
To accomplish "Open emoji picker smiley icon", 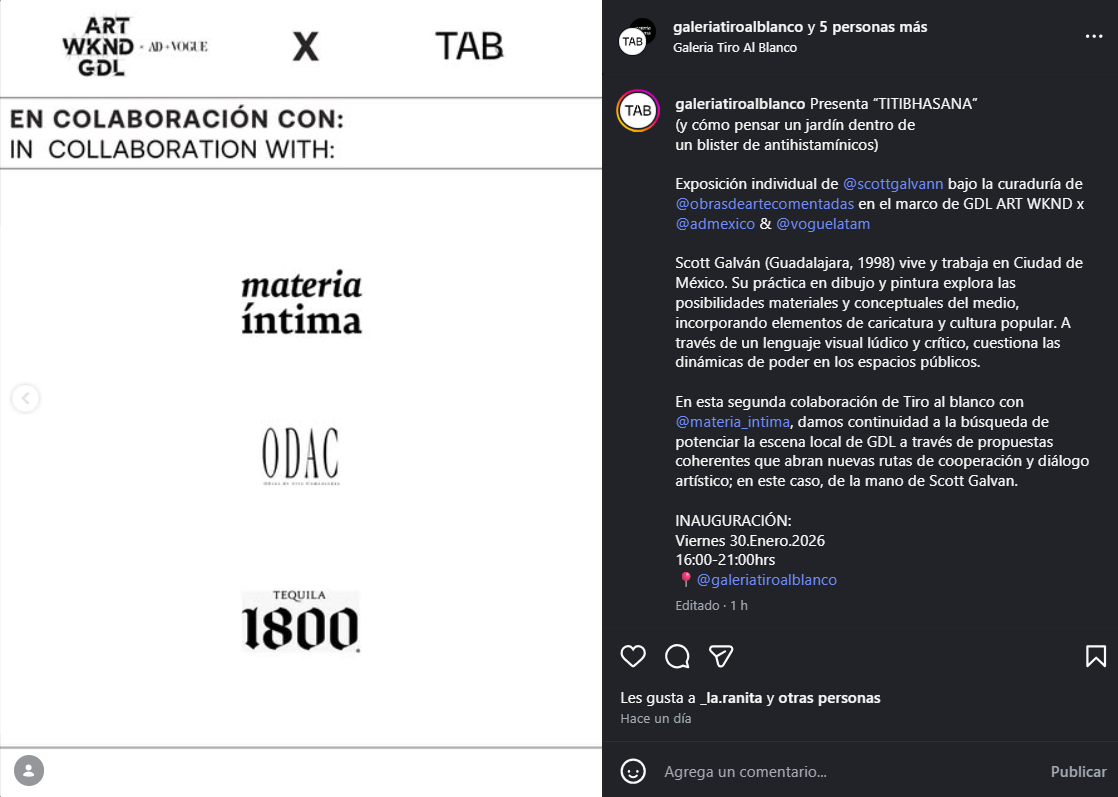I will (633, 771).
